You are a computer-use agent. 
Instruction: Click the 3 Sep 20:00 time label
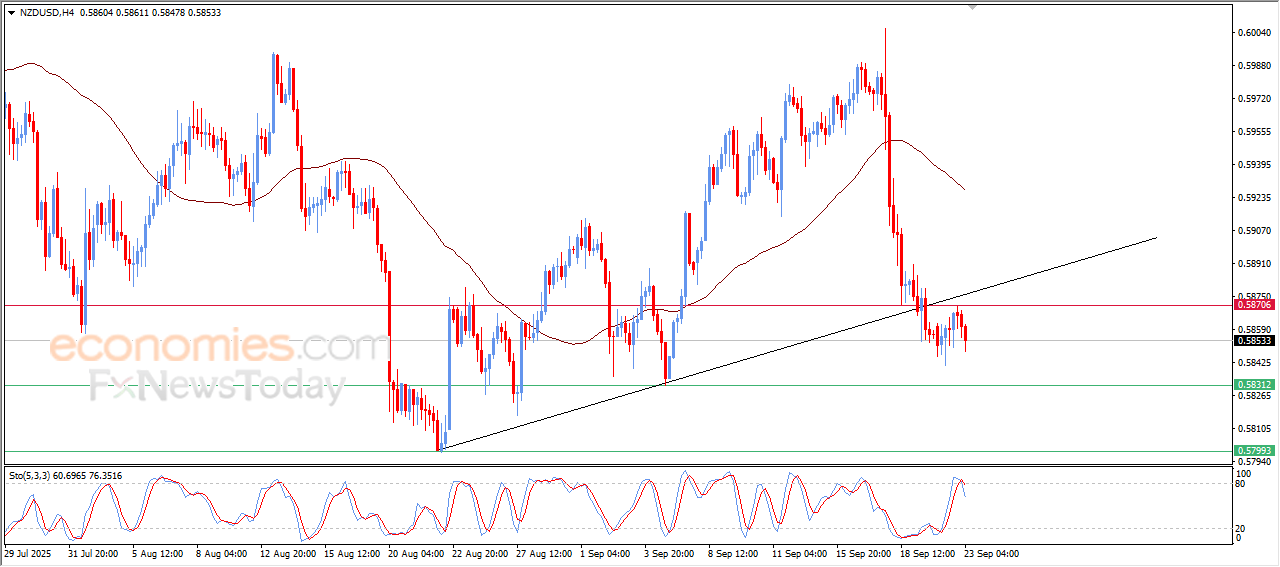click(x=669, y=552)
